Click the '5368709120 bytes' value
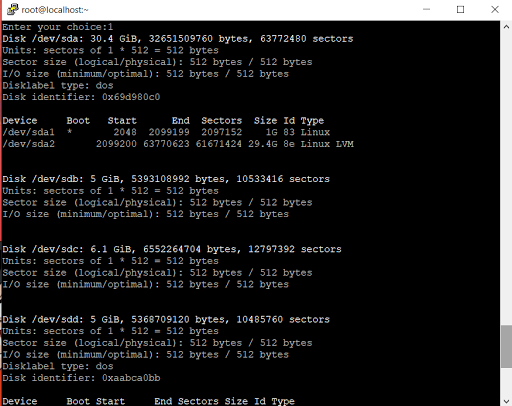The height and width of the screenshot is (406, 512). point(178,319)
